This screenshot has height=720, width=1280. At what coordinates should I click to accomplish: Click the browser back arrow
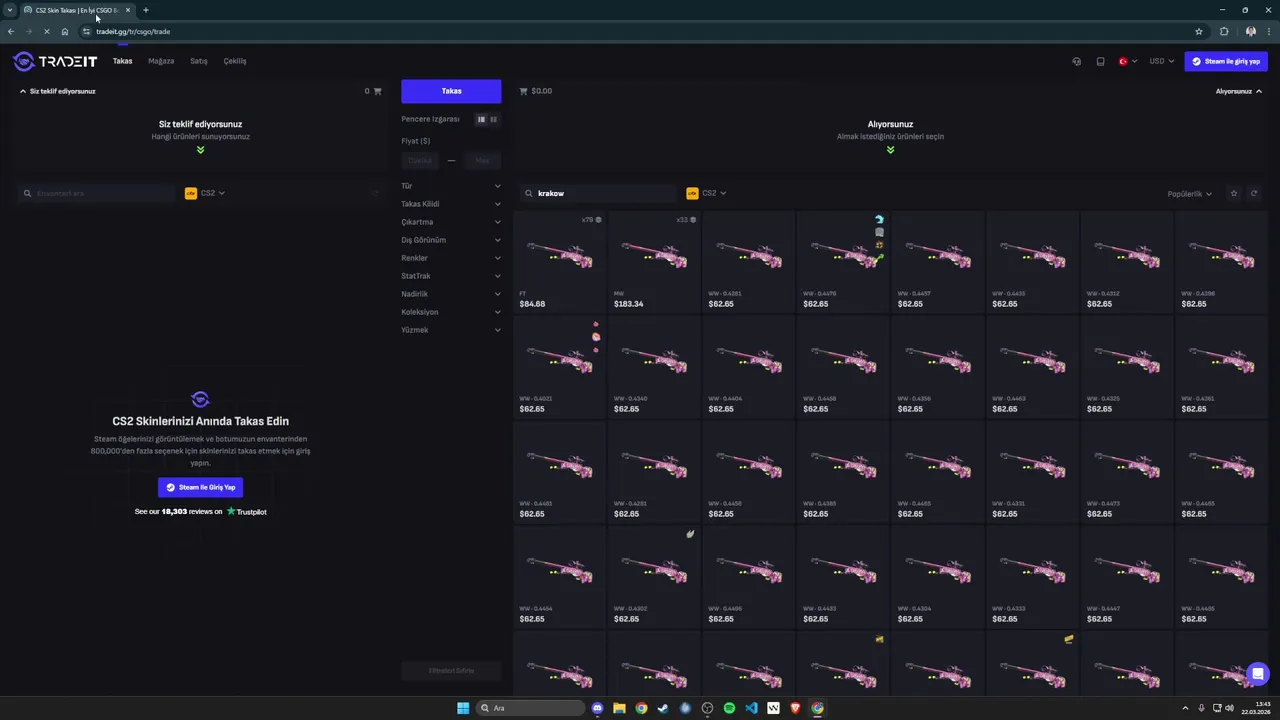11,31
